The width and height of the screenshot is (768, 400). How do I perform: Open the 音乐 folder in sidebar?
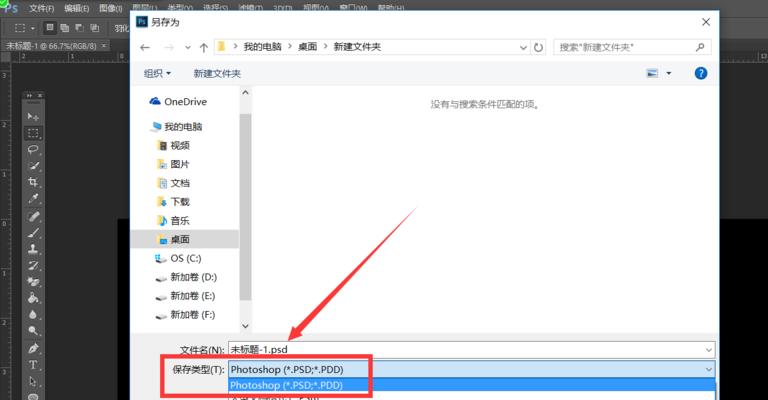[x=173, y=221]
